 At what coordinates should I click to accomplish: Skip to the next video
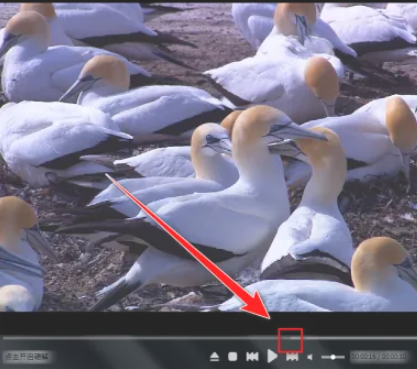pos(292,357)
